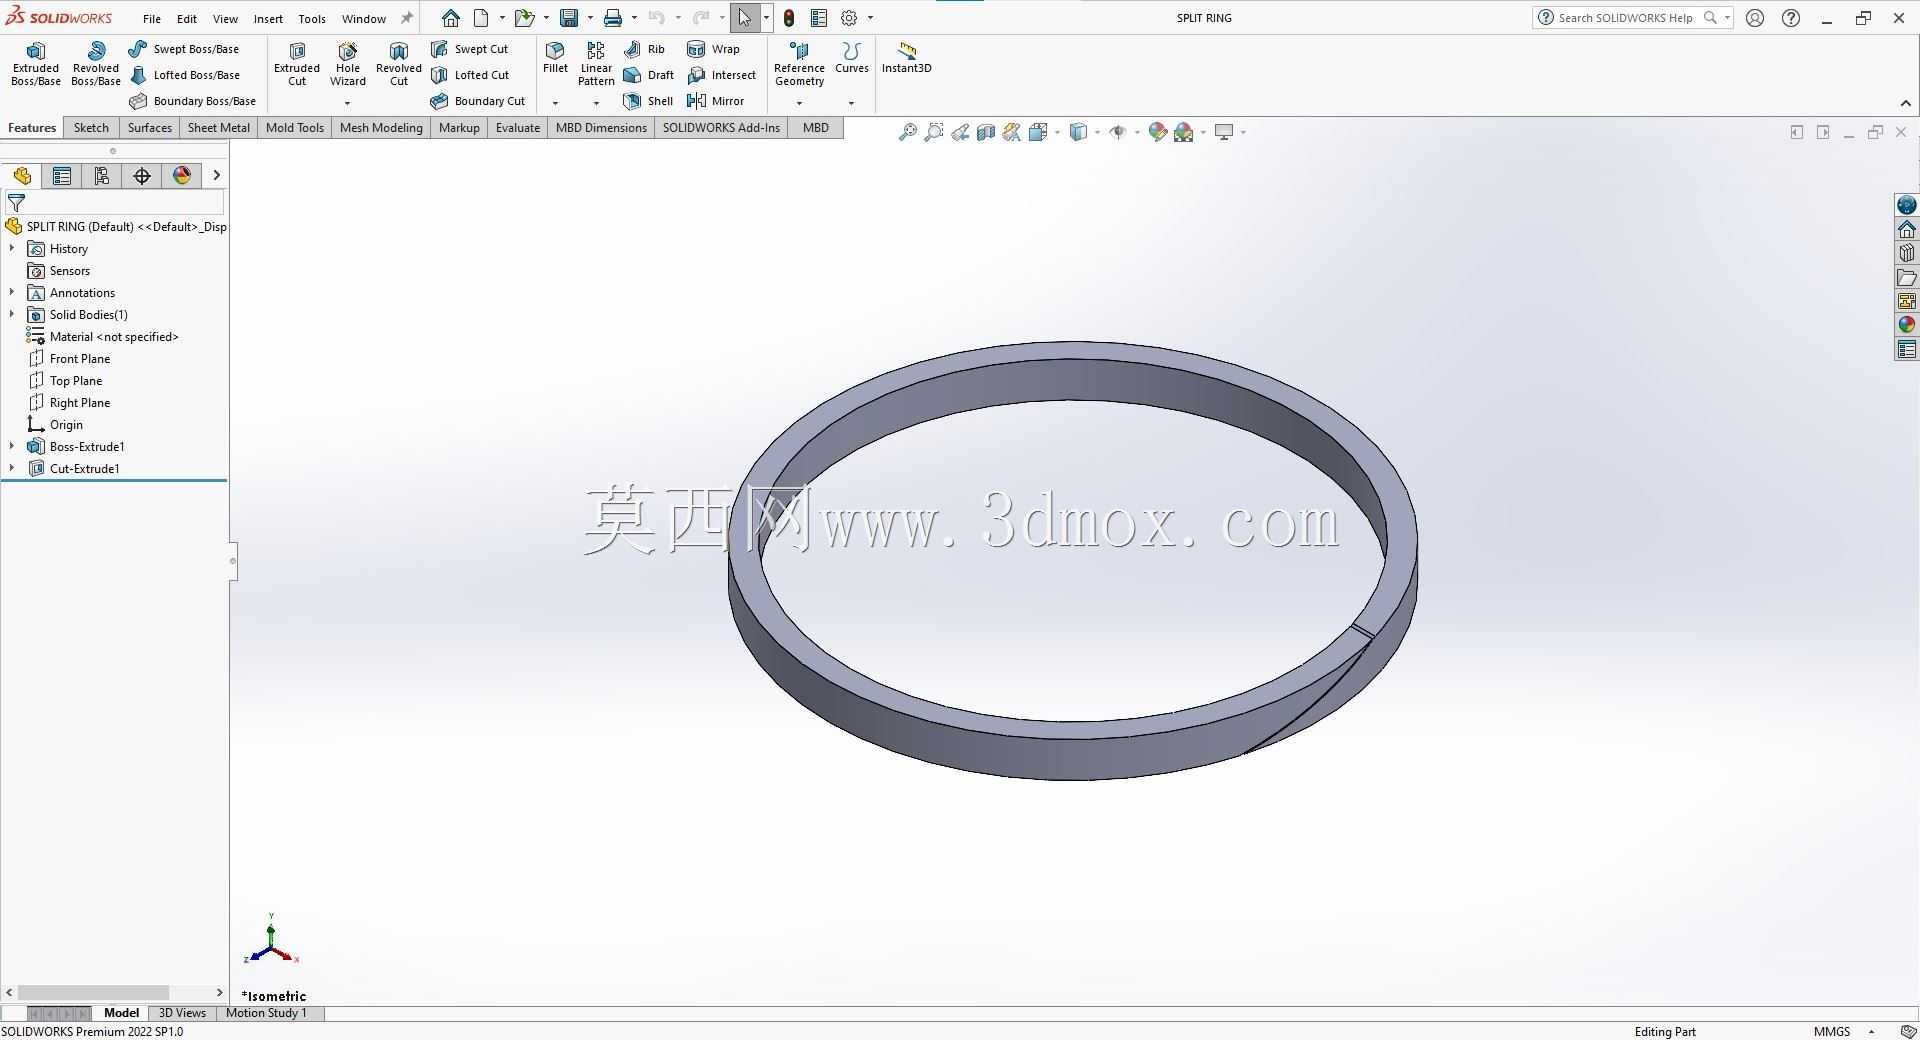Open the FeatureManager design tree tab
Viewport: 1920px width, 1040px height.
[x=22, y=176]
